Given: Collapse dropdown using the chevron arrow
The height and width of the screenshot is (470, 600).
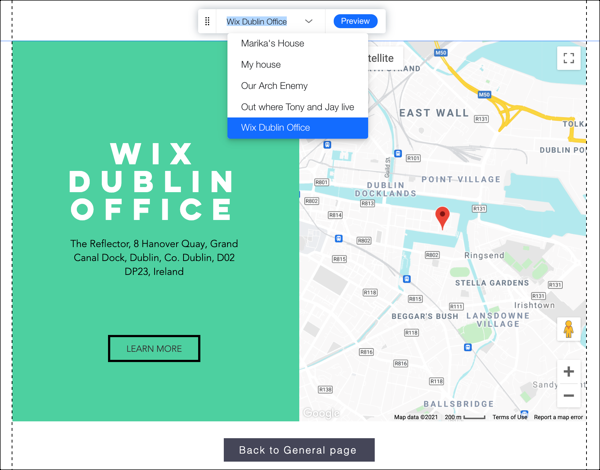Looking at the screenshot, I should click(309, 21).
